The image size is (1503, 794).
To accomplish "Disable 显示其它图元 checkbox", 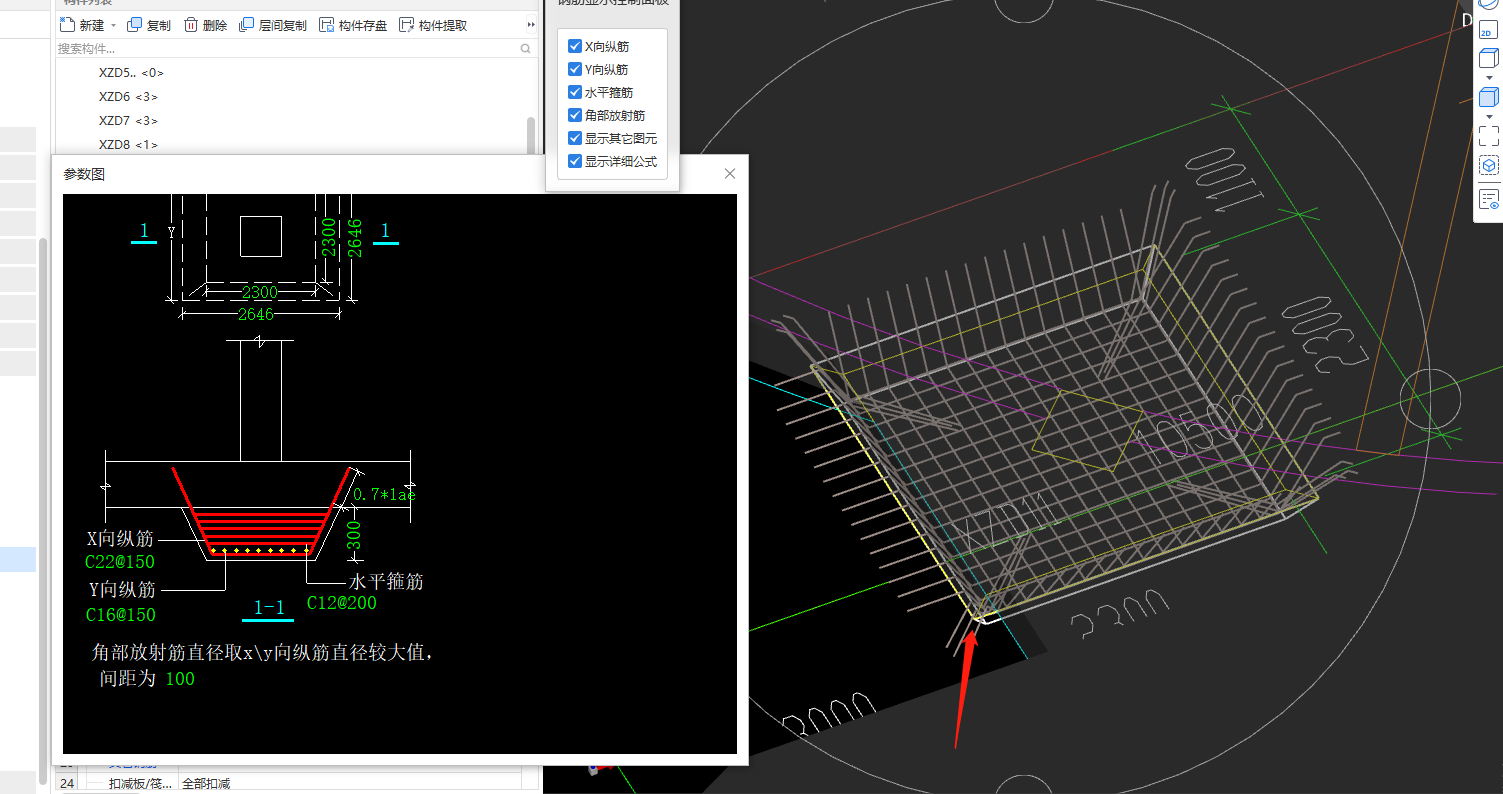I will (575, 138).
